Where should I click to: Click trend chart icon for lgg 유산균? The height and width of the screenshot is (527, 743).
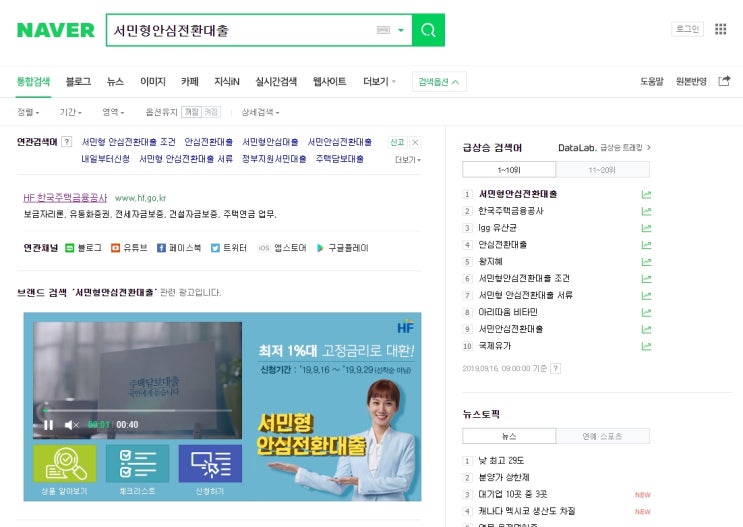click(x=646, y=228)
